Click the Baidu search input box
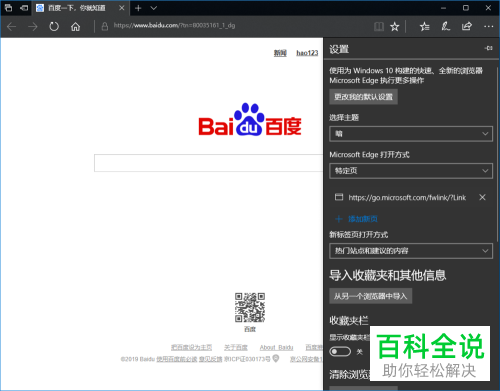This screenshot has height=391, width=500. point(208,163)
